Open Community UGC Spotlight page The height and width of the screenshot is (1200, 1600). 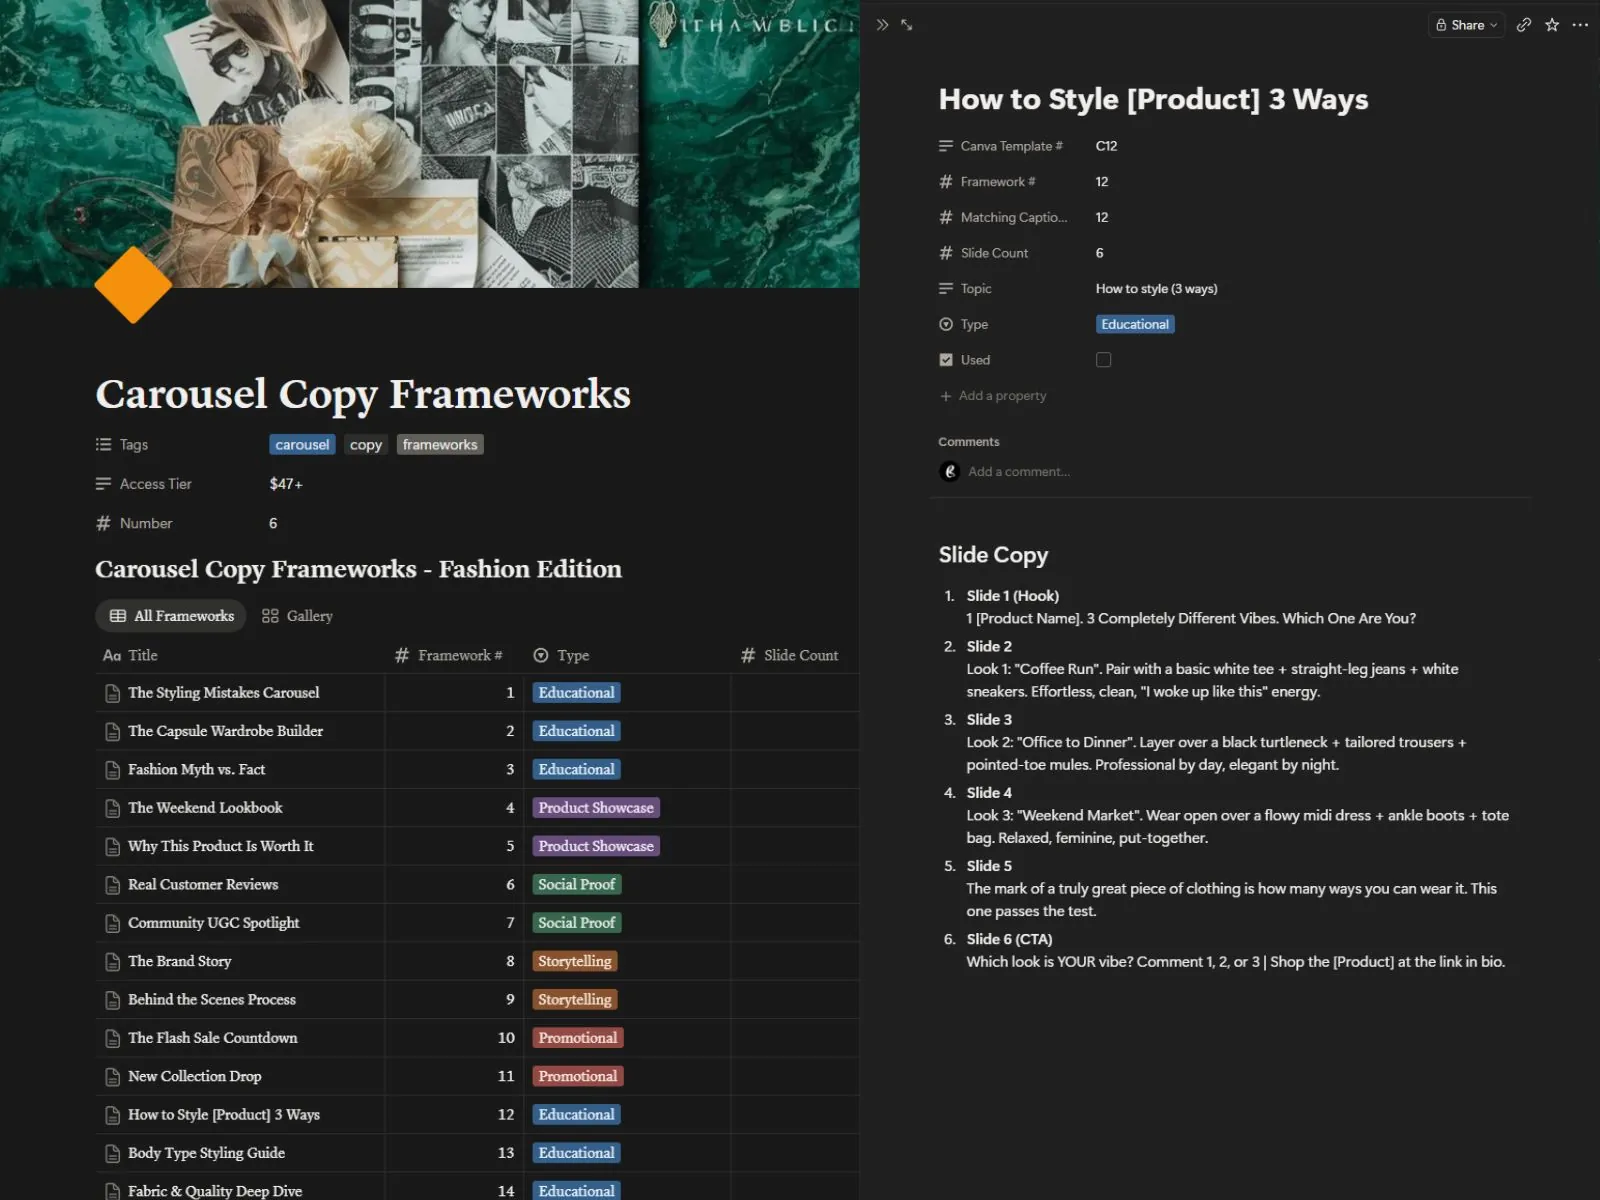(x=213, y=923)
